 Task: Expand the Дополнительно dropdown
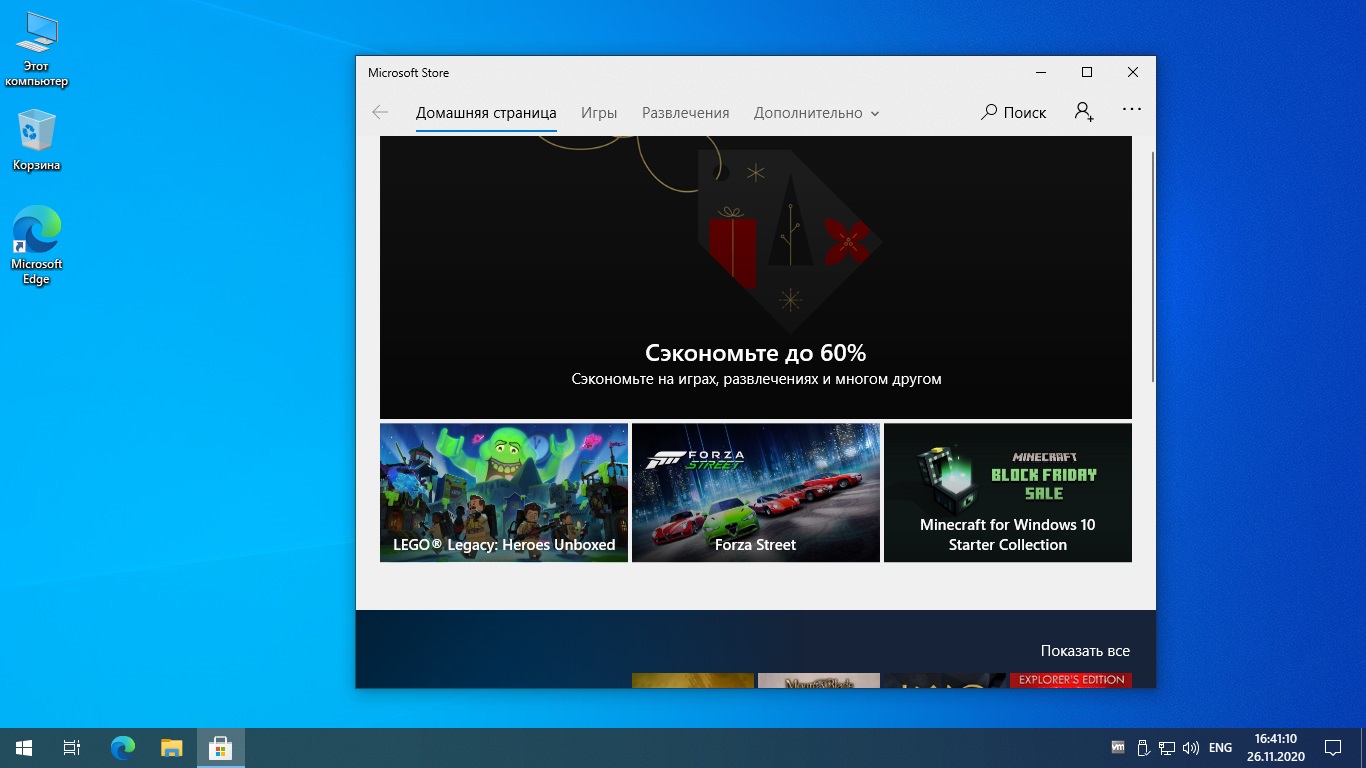click(817, 113)
